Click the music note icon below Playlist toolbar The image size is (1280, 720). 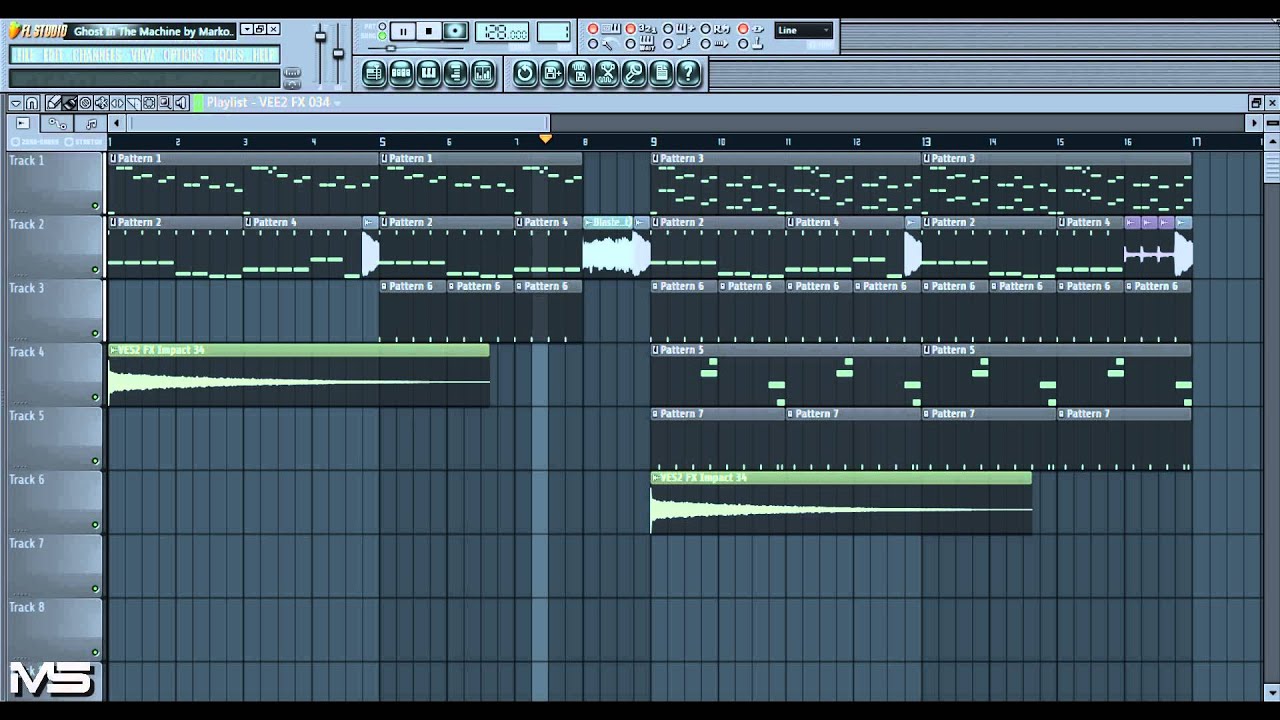(91, 123)
